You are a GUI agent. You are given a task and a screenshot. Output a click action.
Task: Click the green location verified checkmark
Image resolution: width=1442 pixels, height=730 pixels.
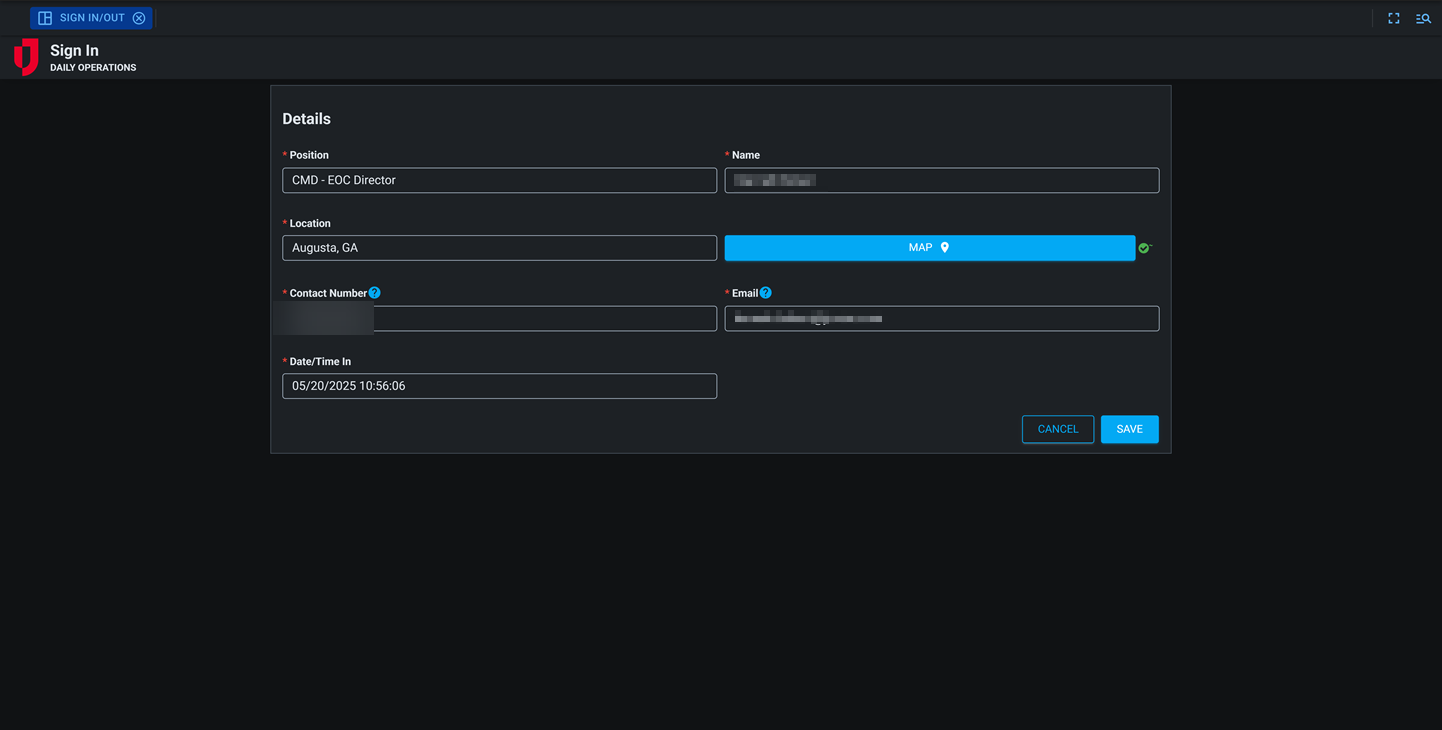click(1144, 247)
